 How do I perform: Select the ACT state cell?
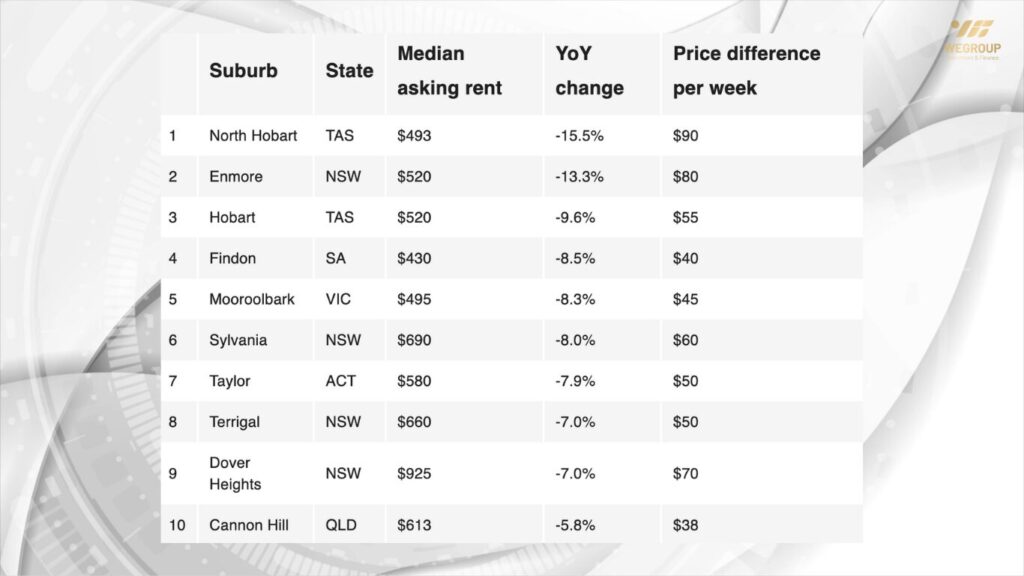(340, 382)
